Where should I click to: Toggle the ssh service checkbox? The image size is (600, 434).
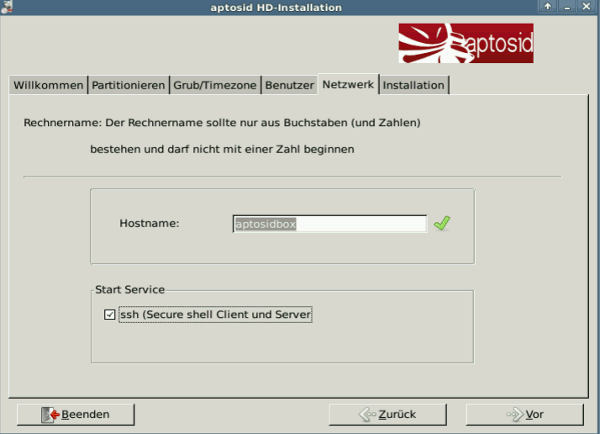coord(109,315)
